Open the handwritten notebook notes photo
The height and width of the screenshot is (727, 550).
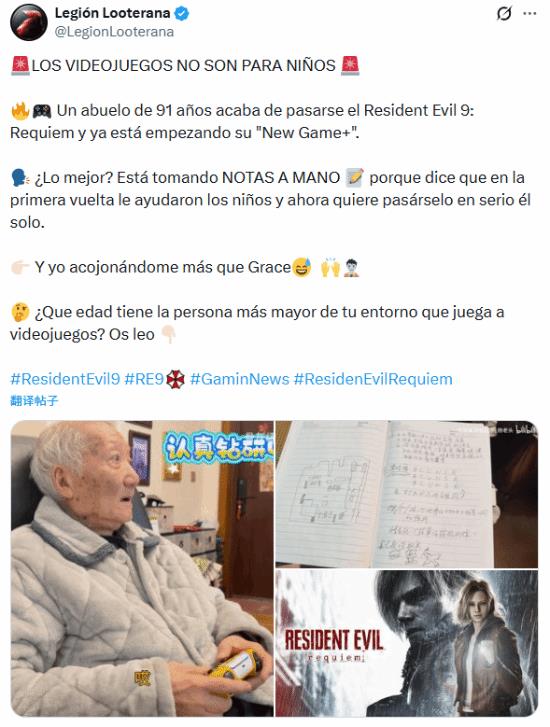pos(407,494)
